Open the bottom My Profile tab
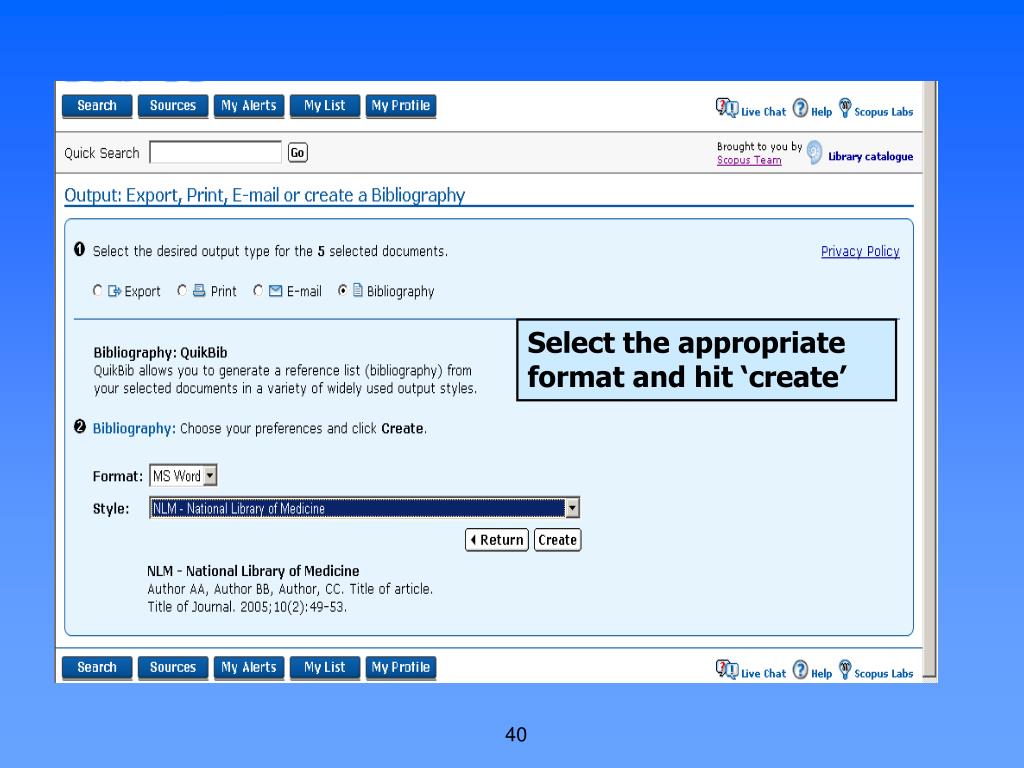 400,667
